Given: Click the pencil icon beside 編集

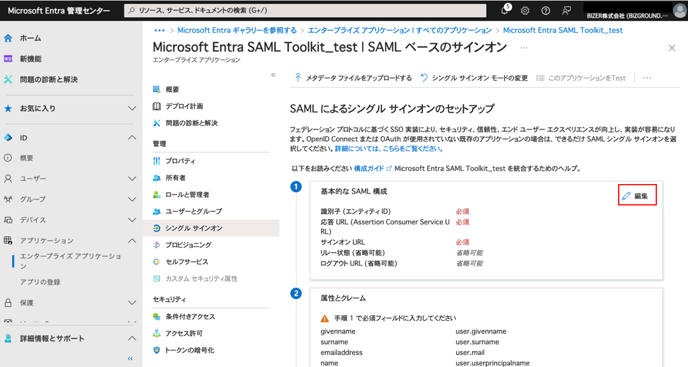Looking at the screenshot, I should (x=626, y=196).
